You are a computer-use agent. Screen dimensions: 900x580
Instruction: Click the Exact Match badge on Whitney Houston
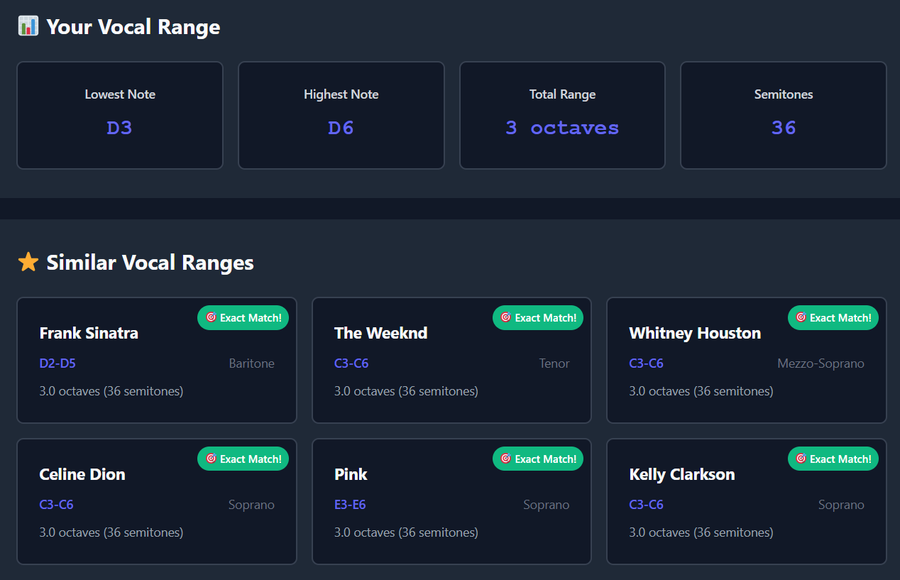coord(833,318)
